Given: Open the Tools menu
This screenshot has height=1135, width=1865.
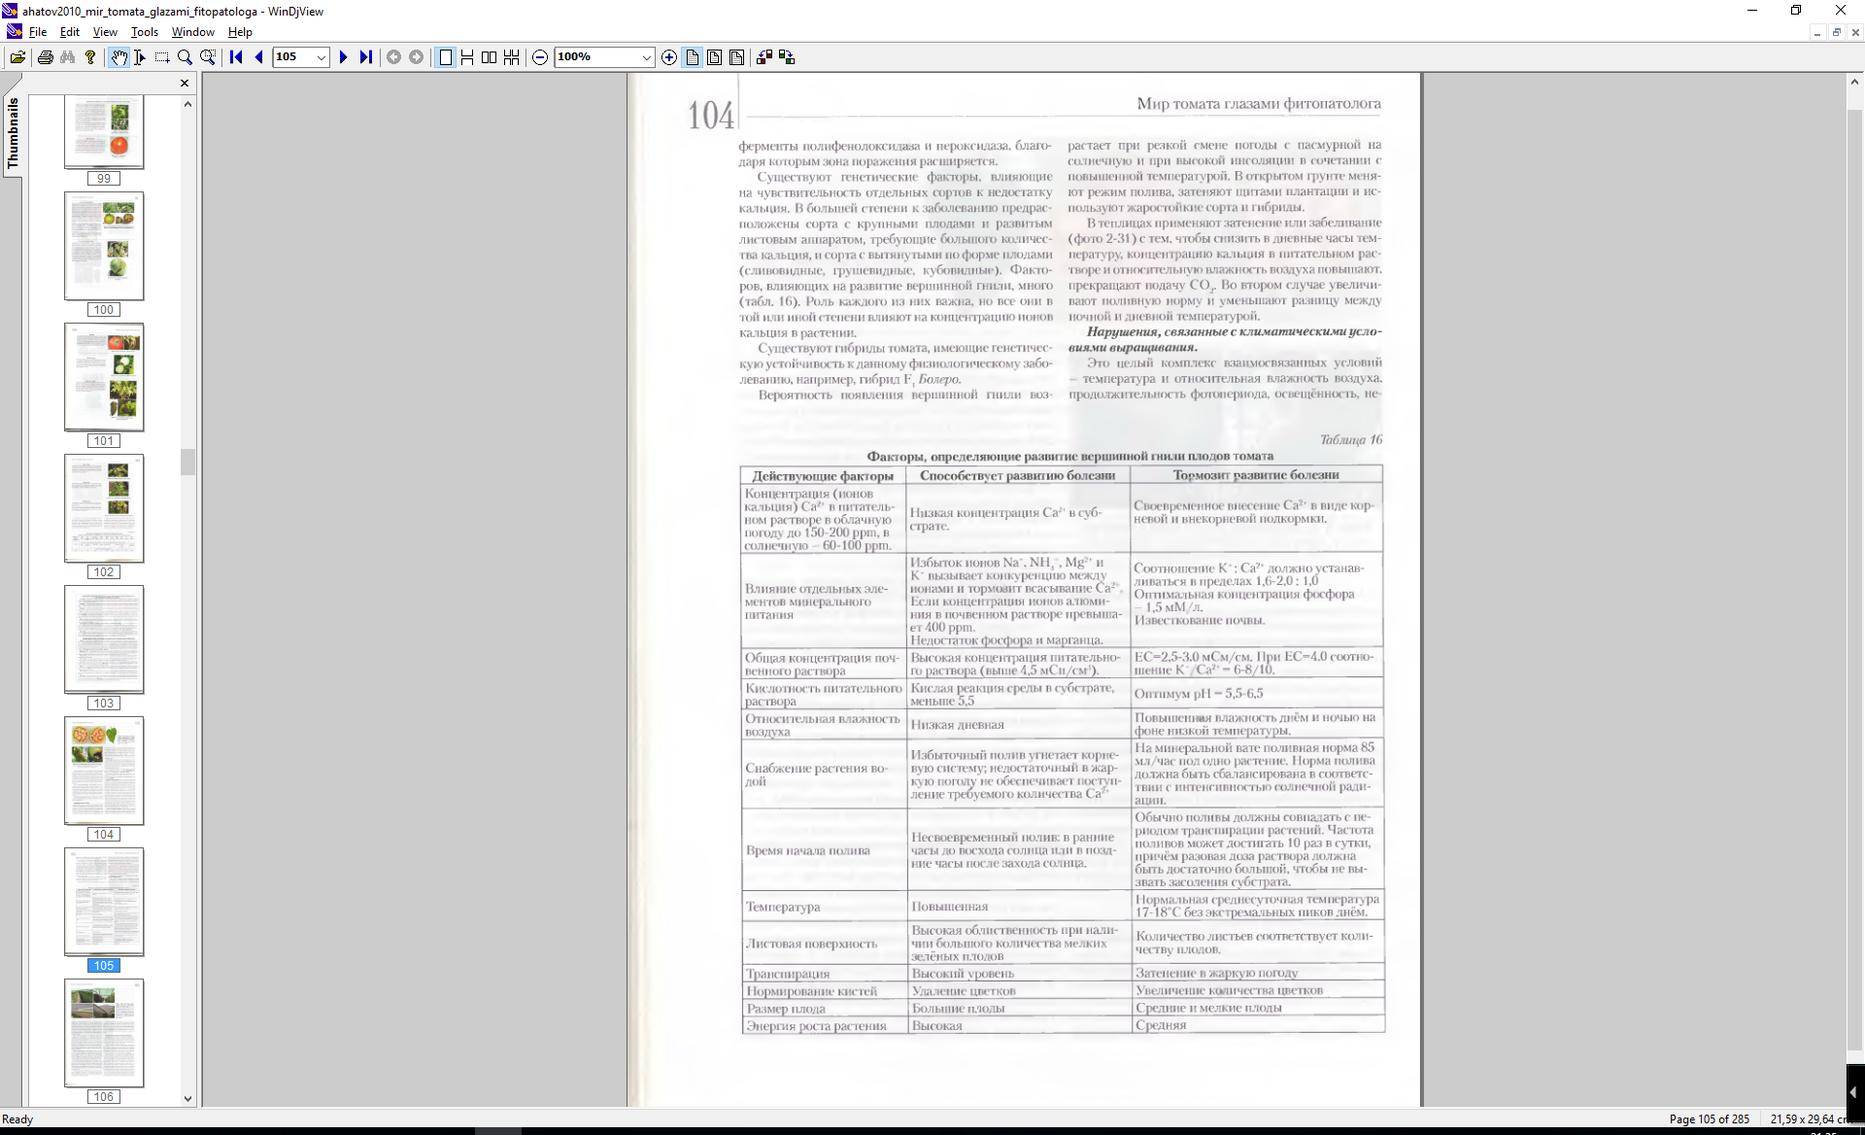Looking at the screenshot, I should [144, 32].
